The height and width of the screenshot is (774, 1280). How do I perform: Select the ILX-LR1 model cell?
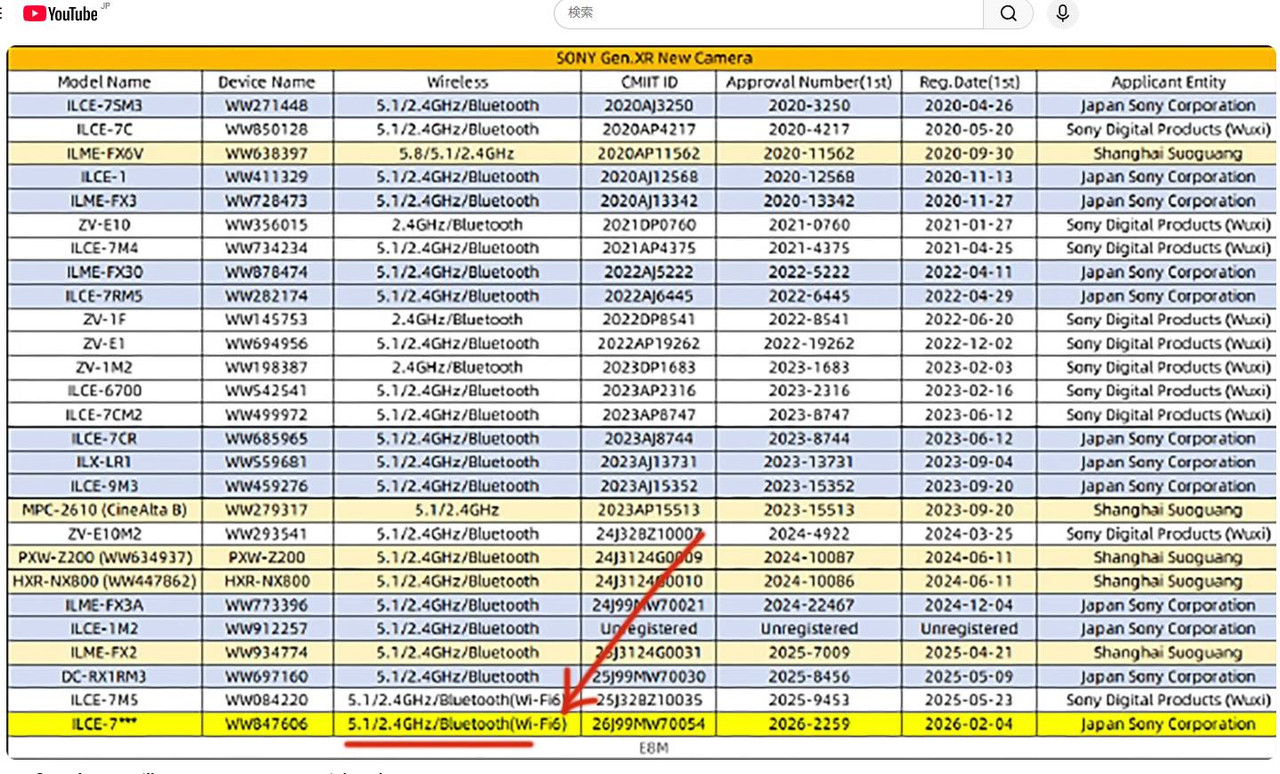(x=104, y=462)
